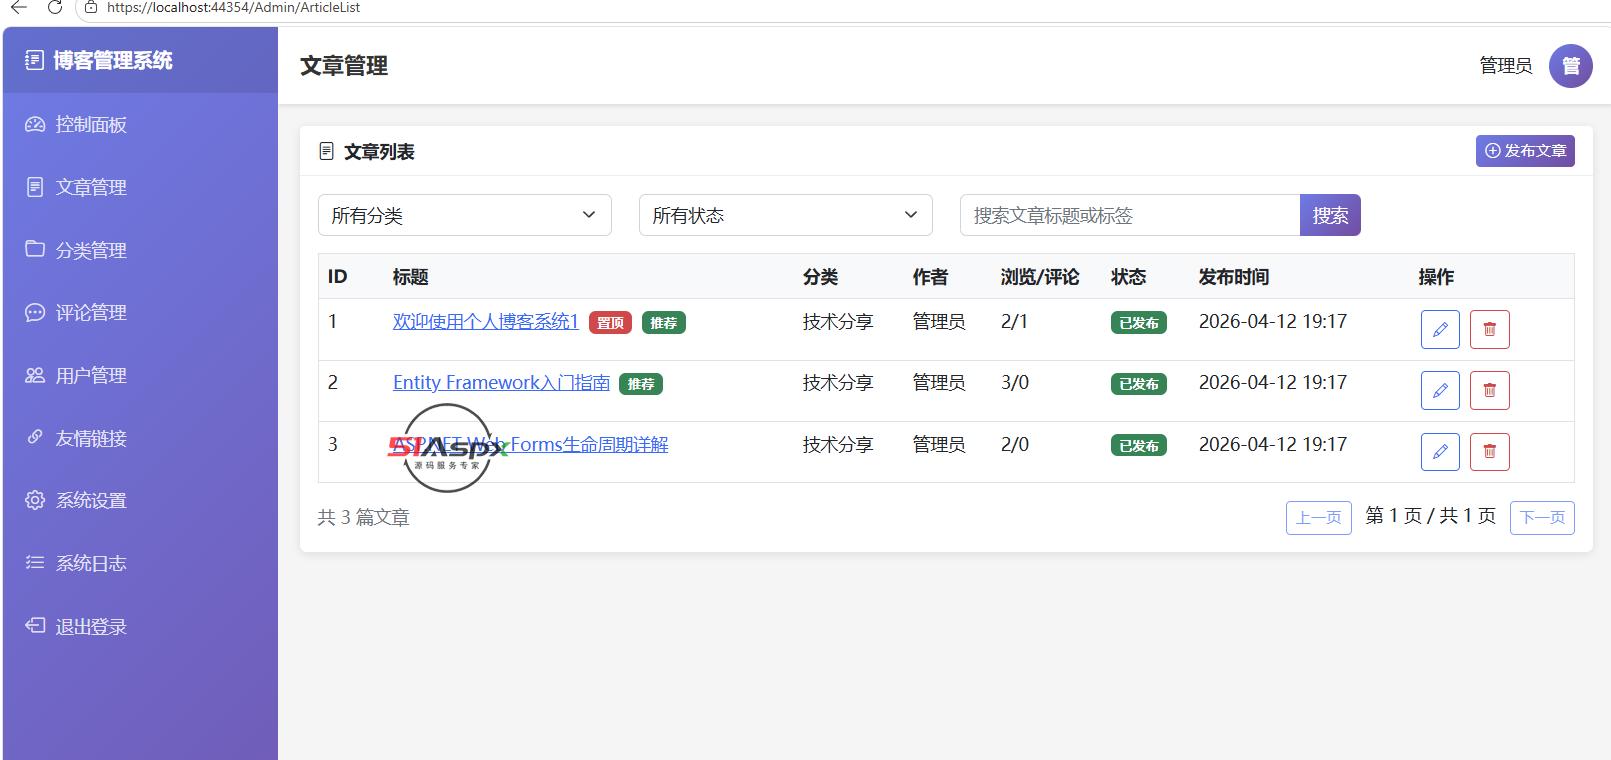Open the 欢迎使用个人博客系统1 article link

click(485, 322)
